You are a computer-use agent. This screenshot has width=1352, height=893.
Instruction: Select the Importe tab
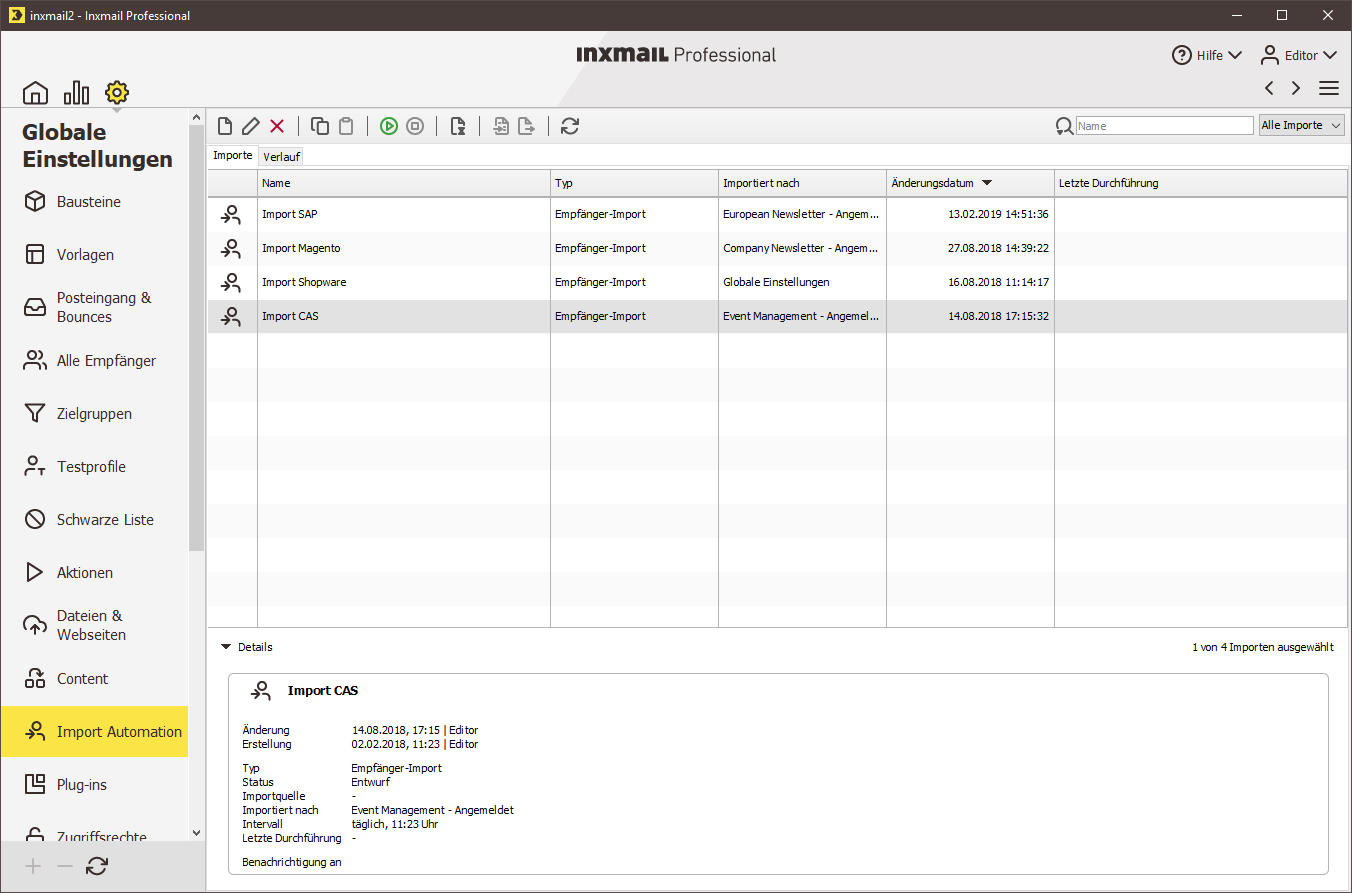pos(233,156)
